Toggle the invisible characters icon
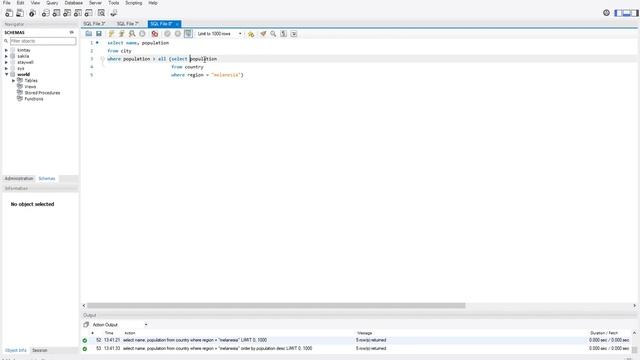 pyautogui.click(x=284, y=34)
